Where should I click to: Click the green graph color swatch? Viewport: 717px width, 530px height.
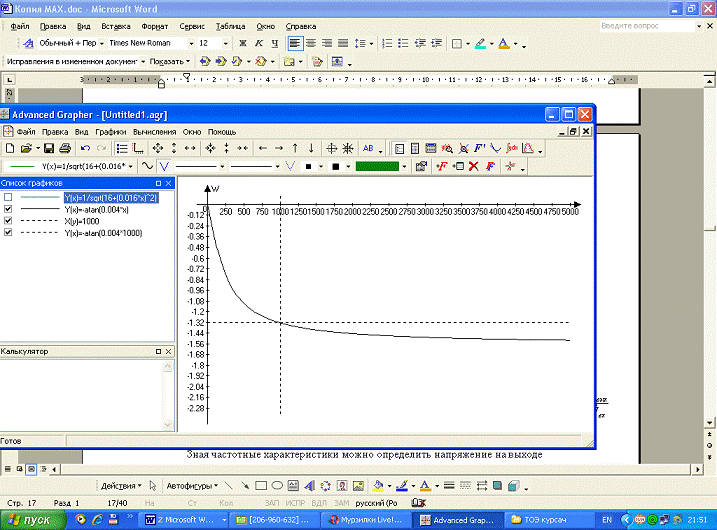coord(377,166)
